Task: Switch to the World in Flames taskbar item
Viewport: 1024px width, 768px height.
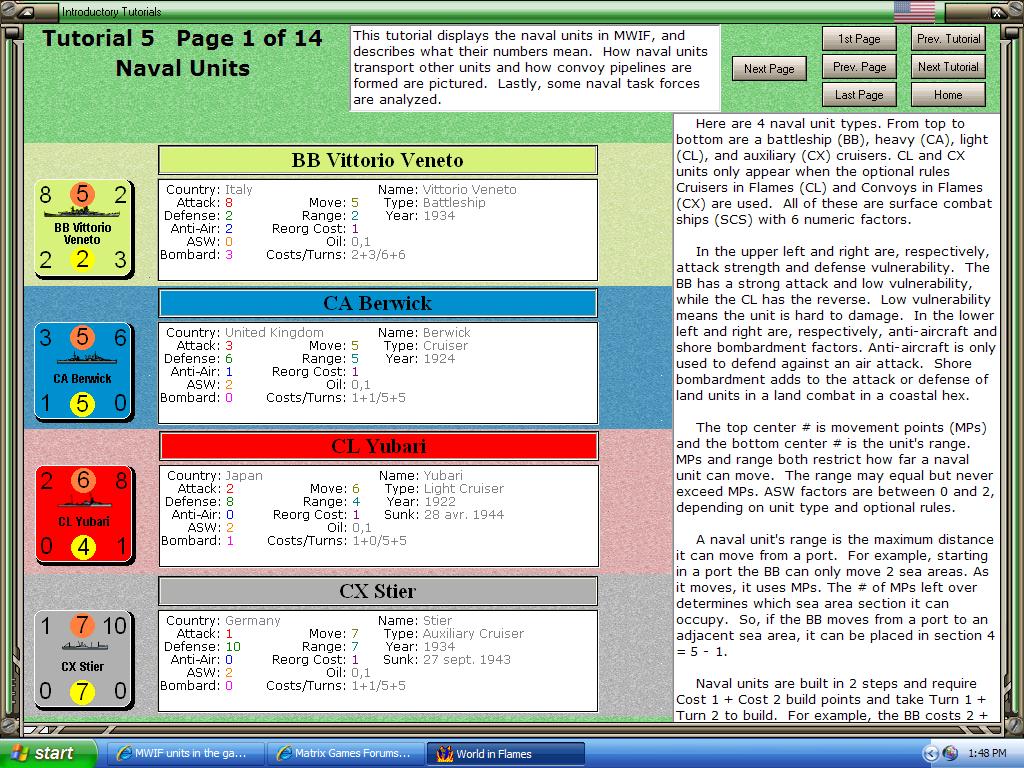Action: (x=504, y=754)
